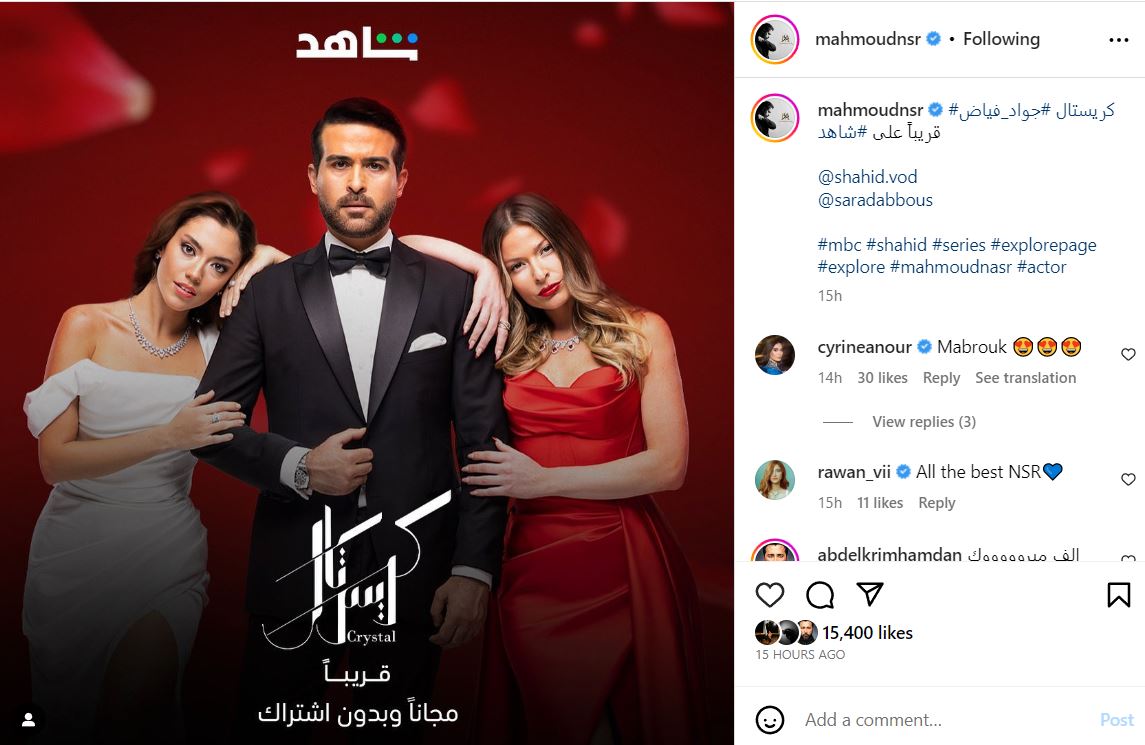This screenshot has width=1145, height=745.
Task: Like cyrineanour's comment heart
Action: (x=1128, y=354)
